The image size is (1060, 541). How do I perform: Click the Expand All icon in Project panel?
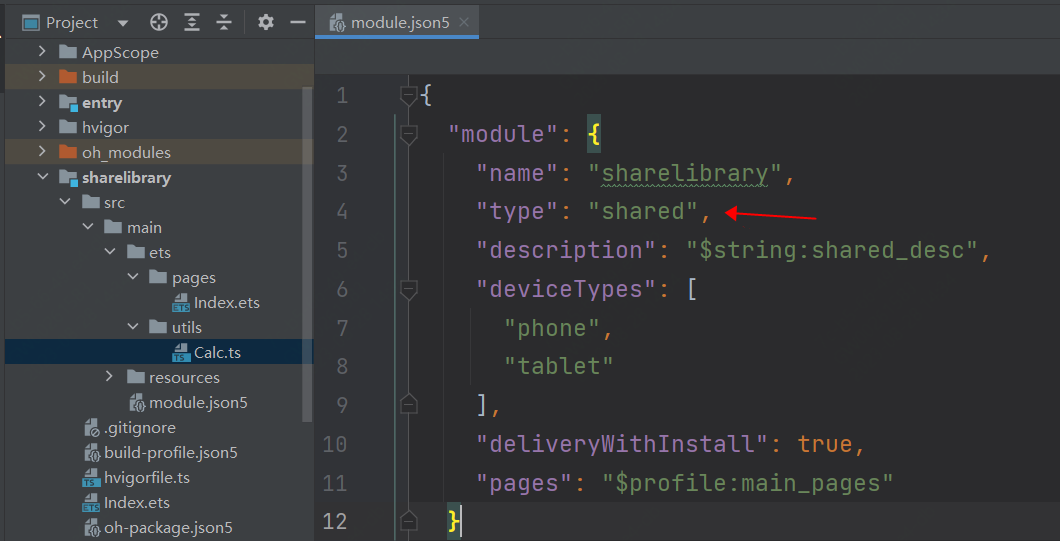tap(192, 22)
